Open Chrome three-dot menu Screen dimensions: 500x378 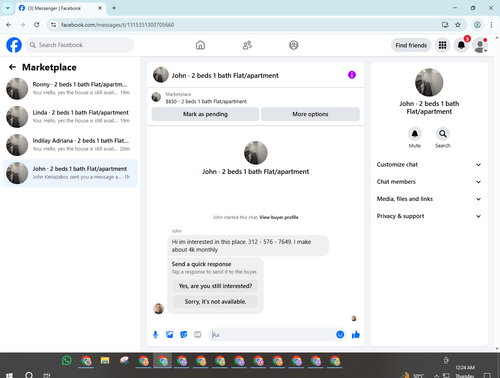click(491, 25)
